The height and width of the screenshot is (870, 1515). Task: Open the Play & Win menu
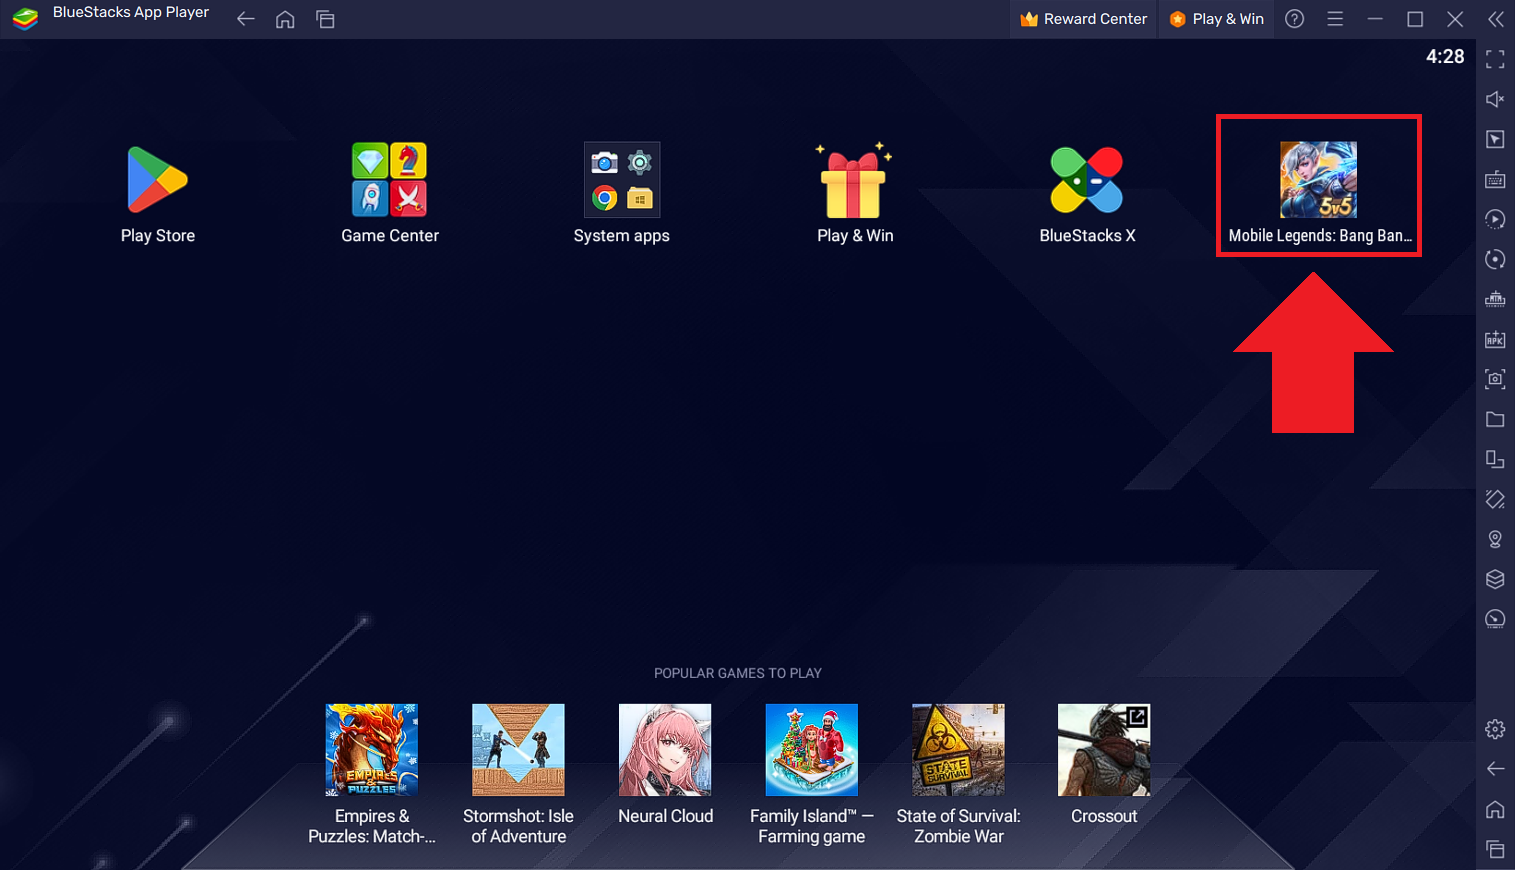pyautogui.click(x=1216, y=18)
